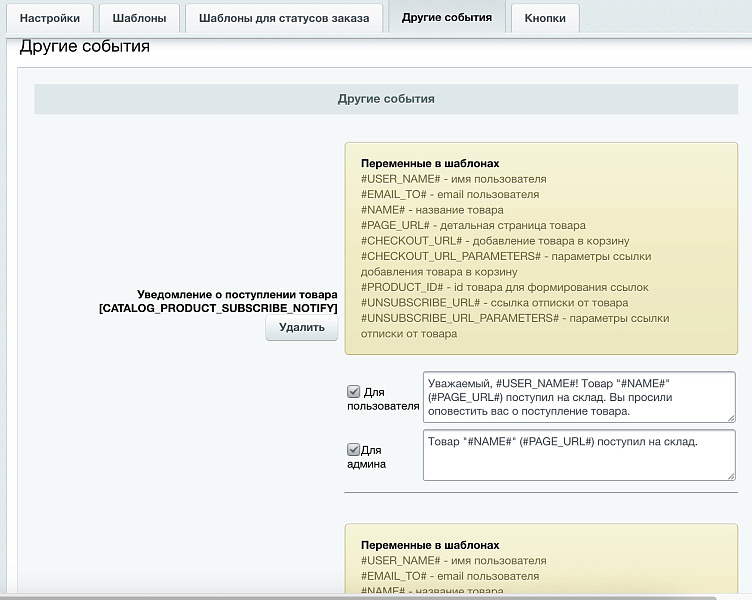This screenshot has width=752, height=600.
Task: Click the Другие события page heading
Action: [85, 47]
